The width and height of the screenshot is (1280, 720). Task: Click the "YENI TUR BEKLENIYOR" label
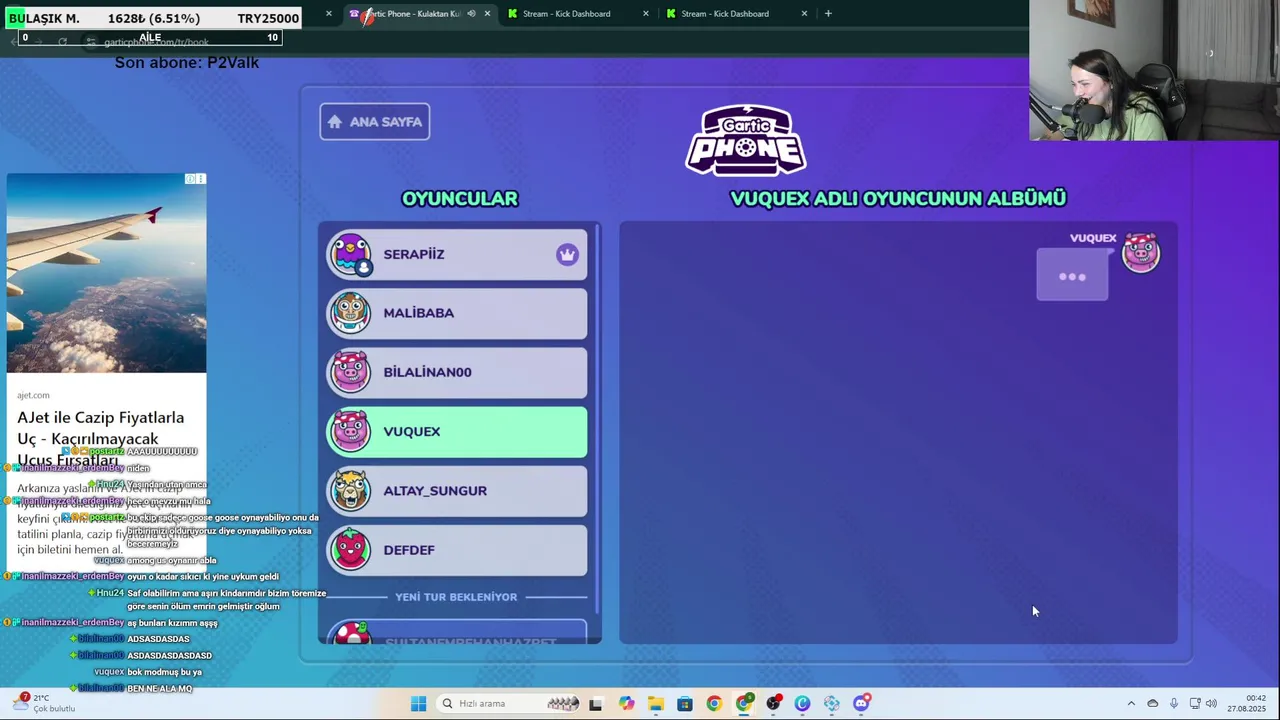click(x=456, y=597)
